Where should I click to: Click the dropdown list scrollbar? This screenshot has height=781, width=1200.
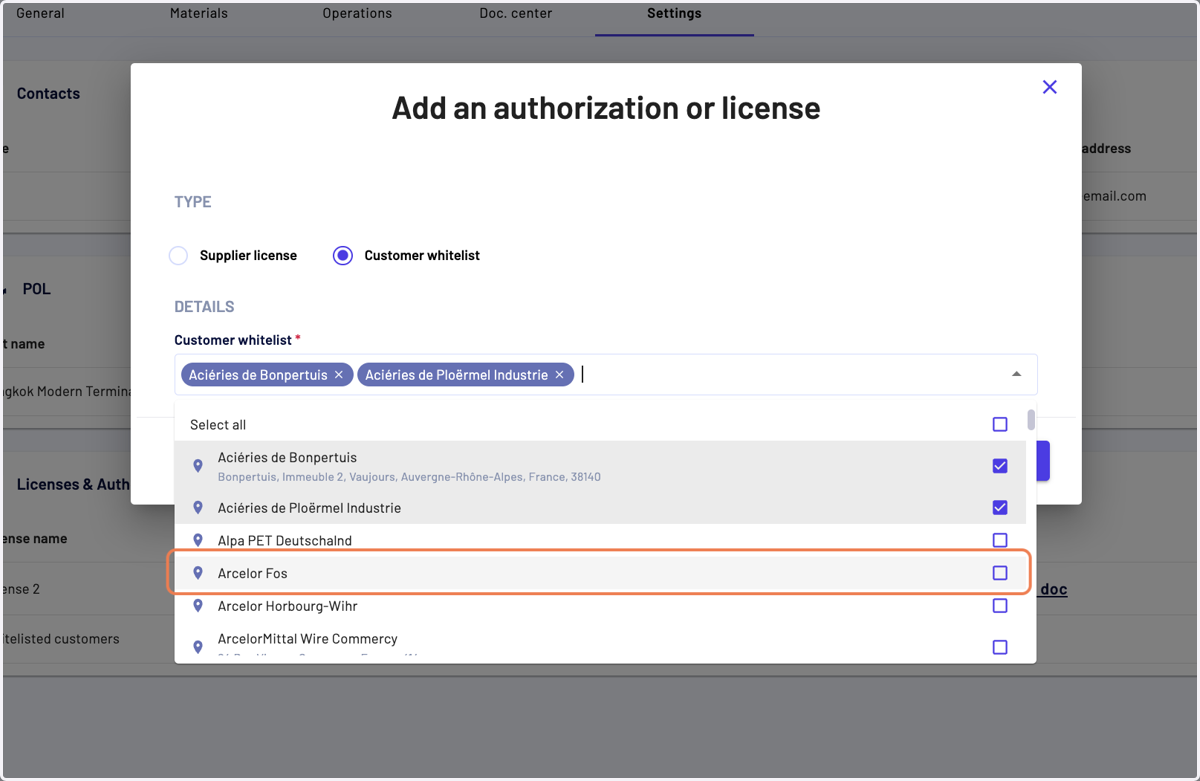(x=1031, y=420)
